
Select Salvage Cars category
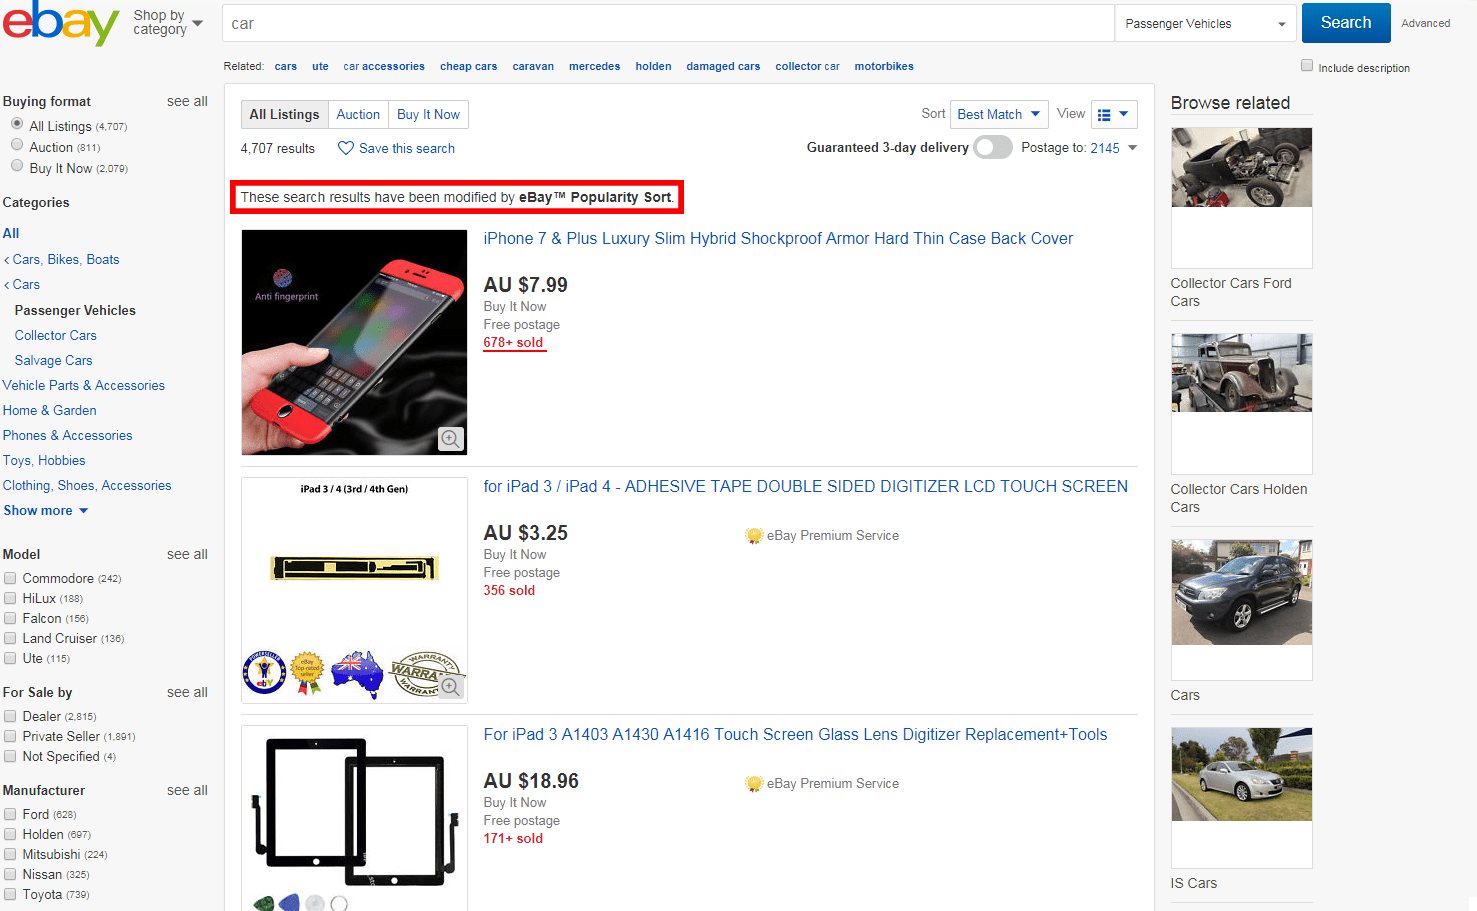[x=53, y=360]
